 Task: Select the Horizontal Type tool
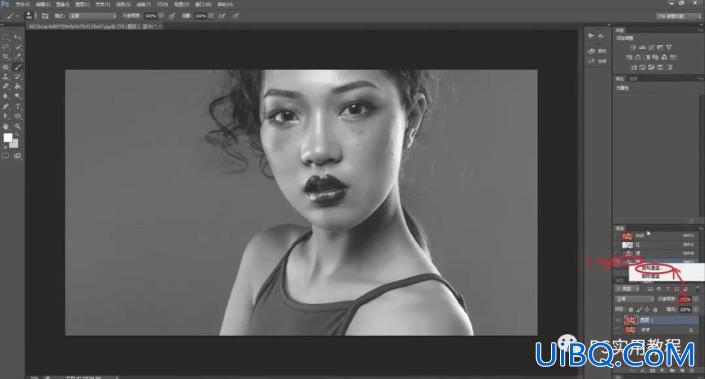(18, 106)
